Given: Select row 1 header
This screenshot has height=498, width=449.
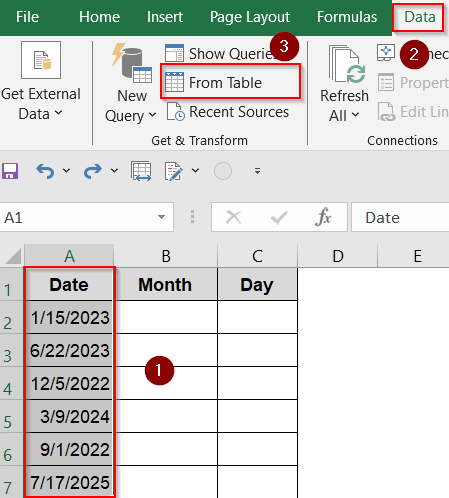Looking at the screenshot, I should pyautogui.click(x=12, y=284).
